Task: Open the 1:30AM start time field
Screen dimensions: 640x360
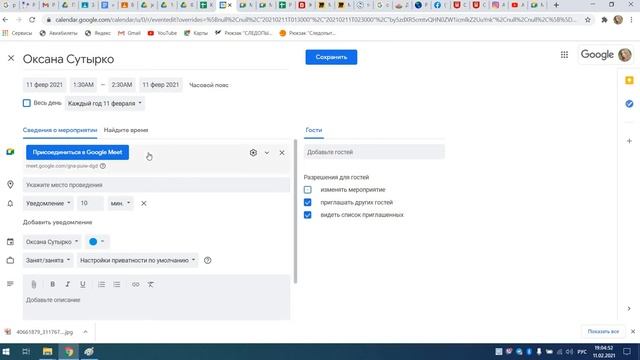Action: [x=83, y=85]
